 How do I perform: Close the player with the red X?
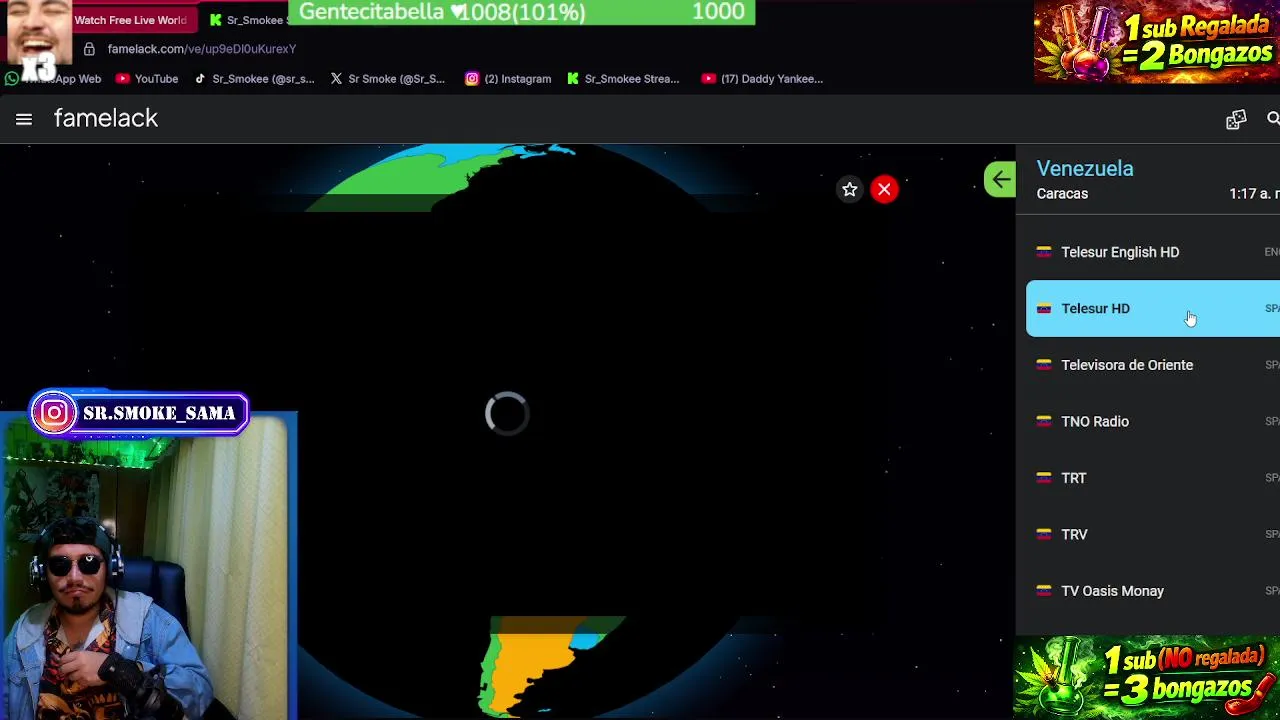pyautogui.click(x=884, y=189)
